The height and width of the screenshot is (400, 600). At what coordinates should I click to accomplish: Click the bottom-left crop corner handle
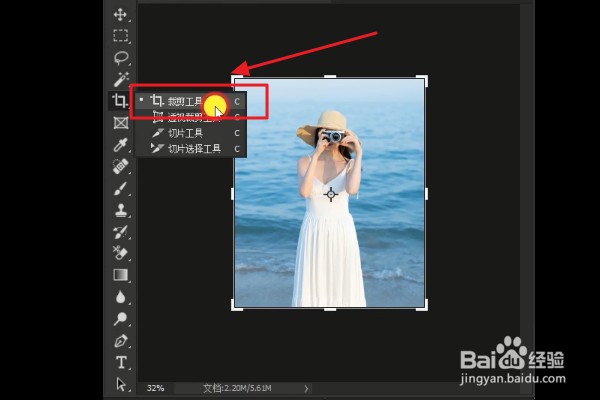[x=237, y=305]
